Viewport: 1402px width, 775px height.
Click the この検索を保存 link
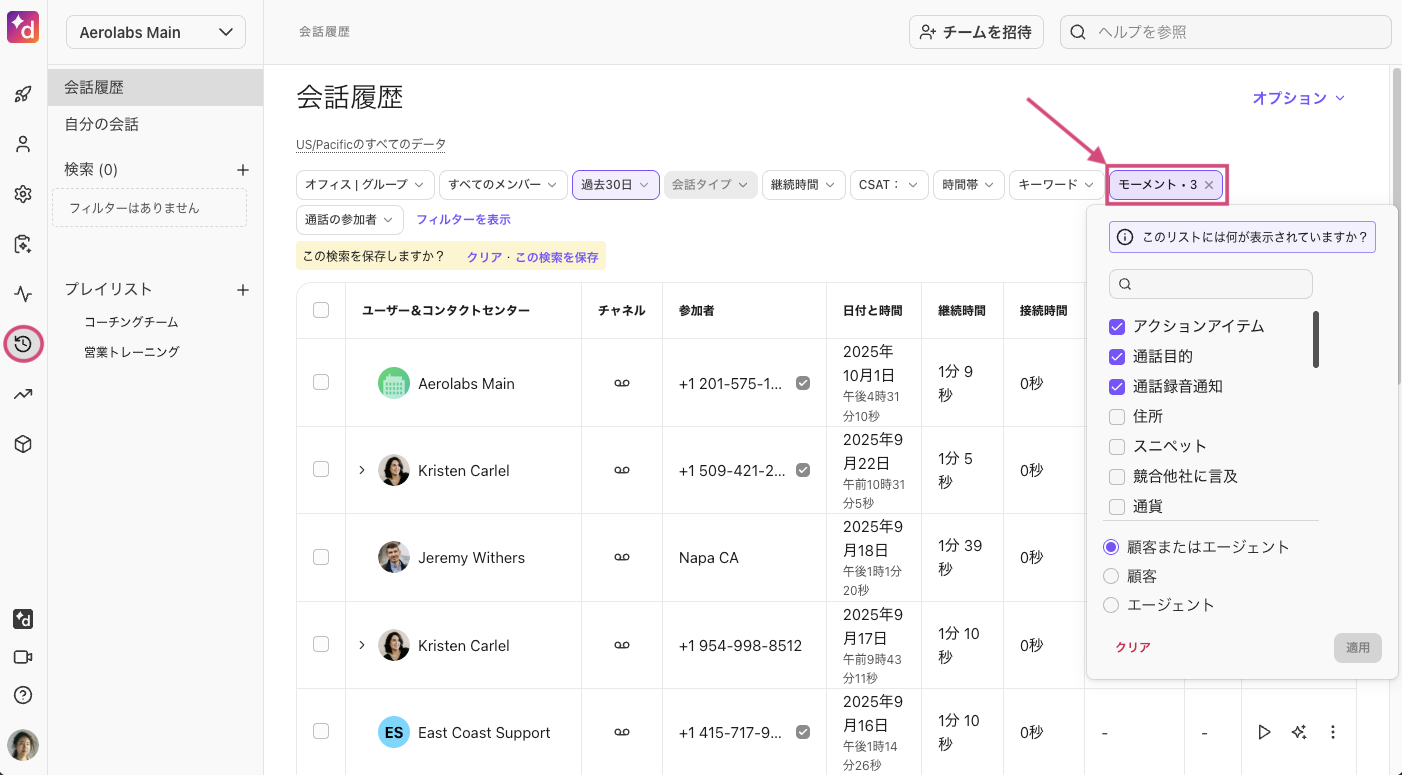(x=556, y=257)
